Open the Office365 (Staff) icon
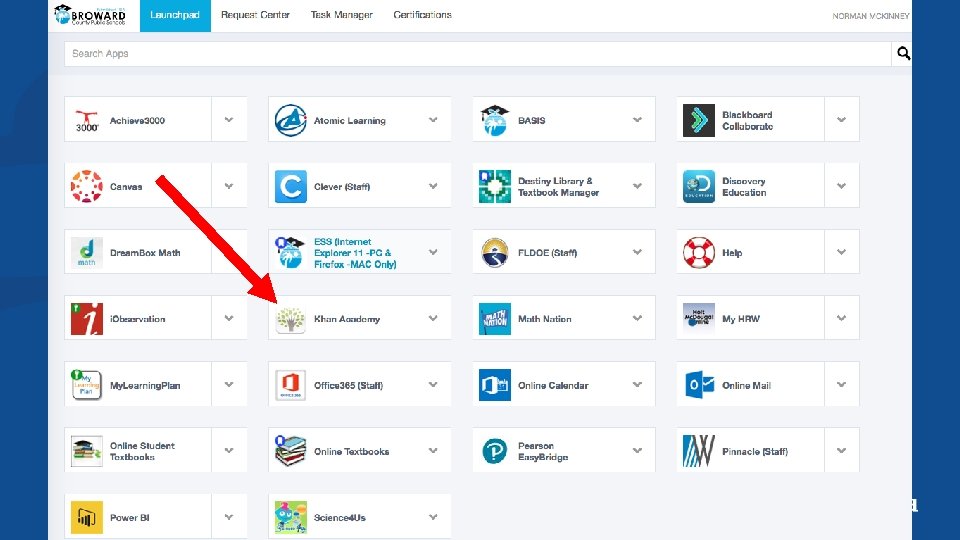 point(290,385)
